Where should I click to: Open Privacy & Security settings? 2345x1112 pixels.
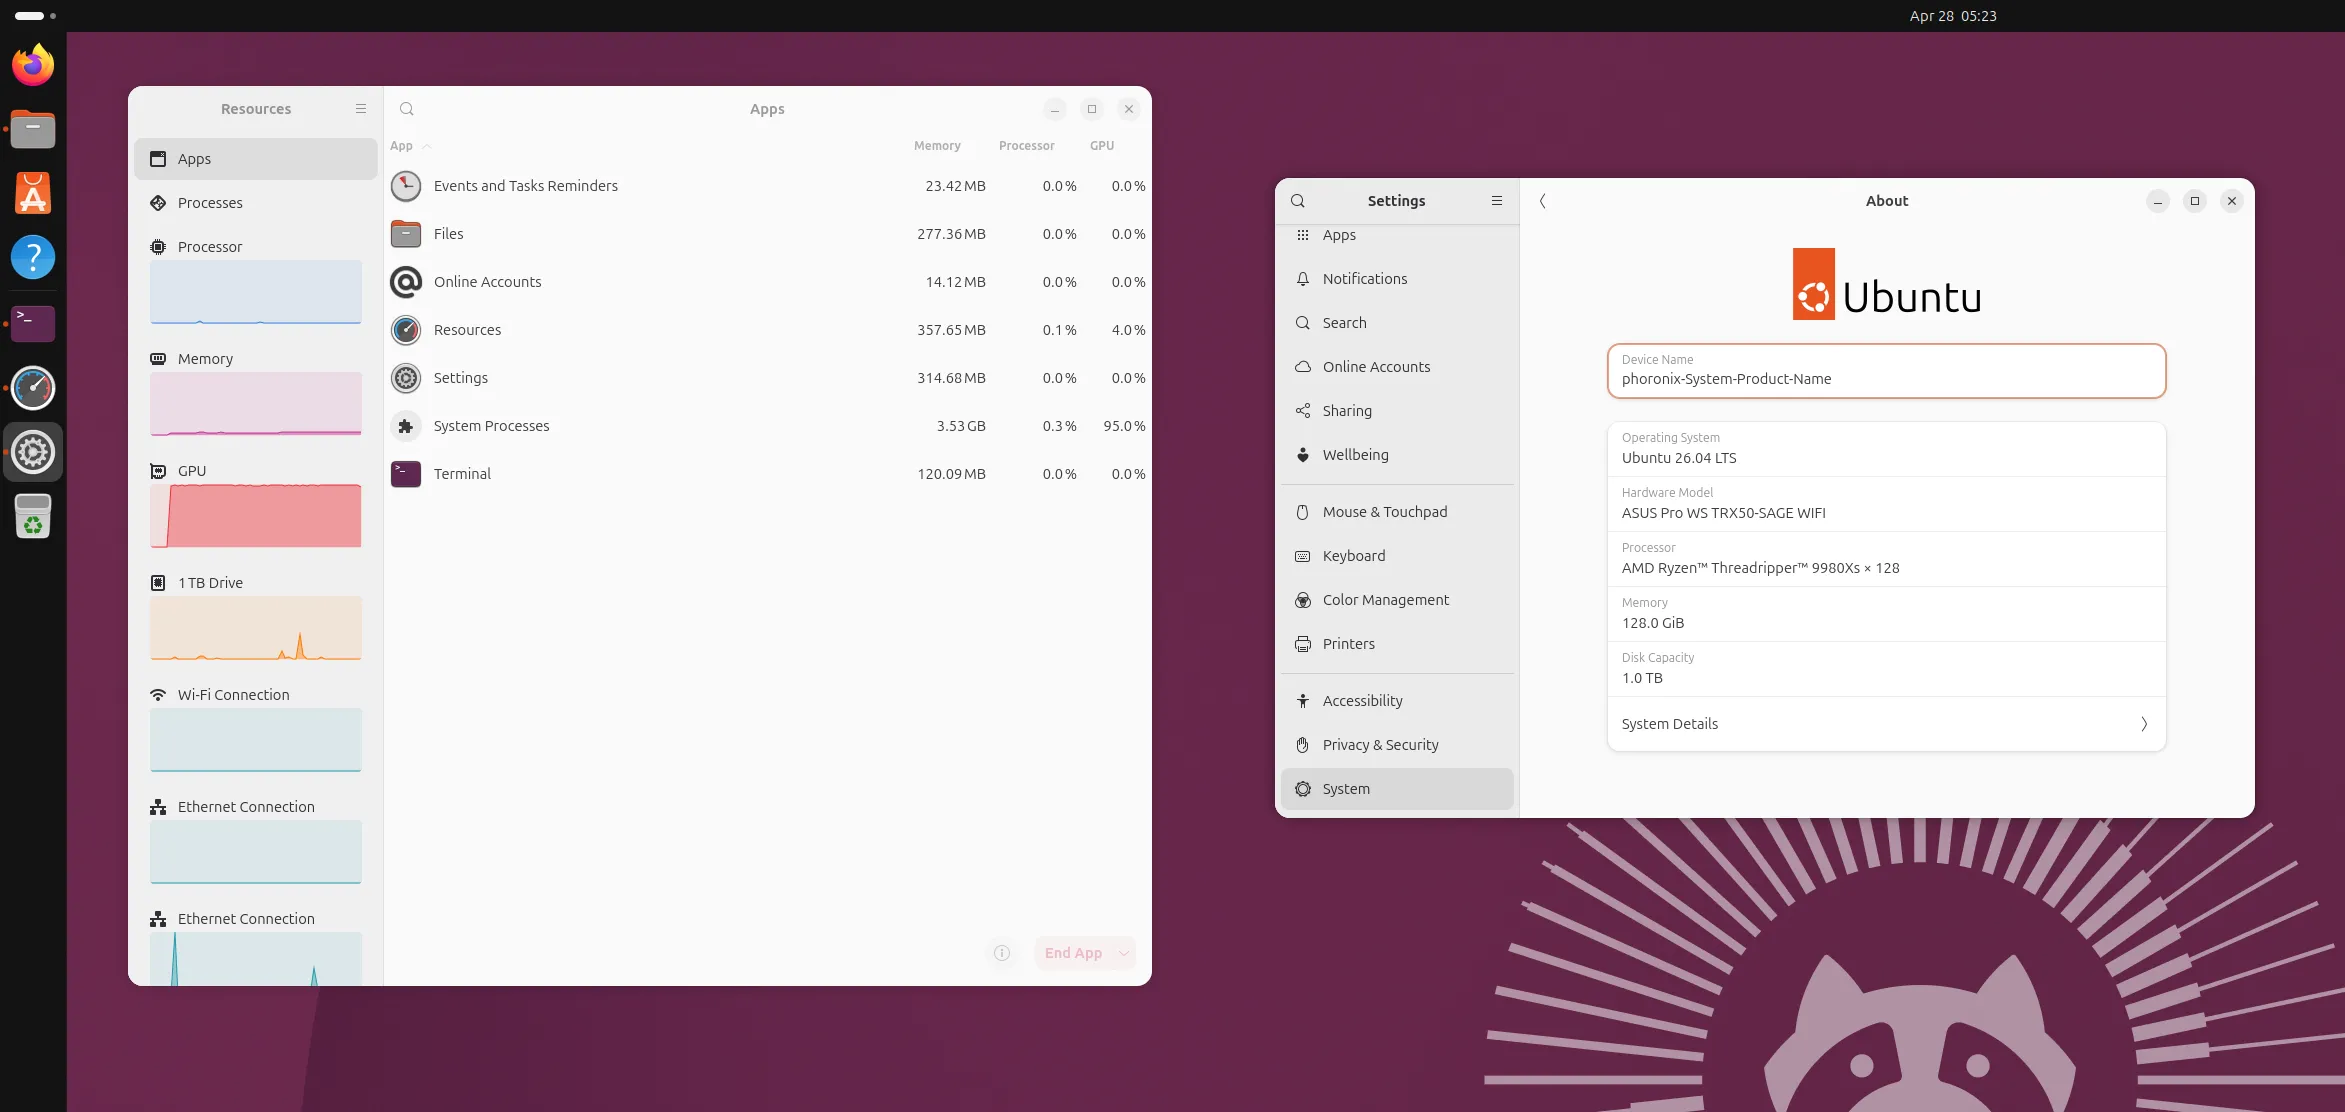point(1380,744)
